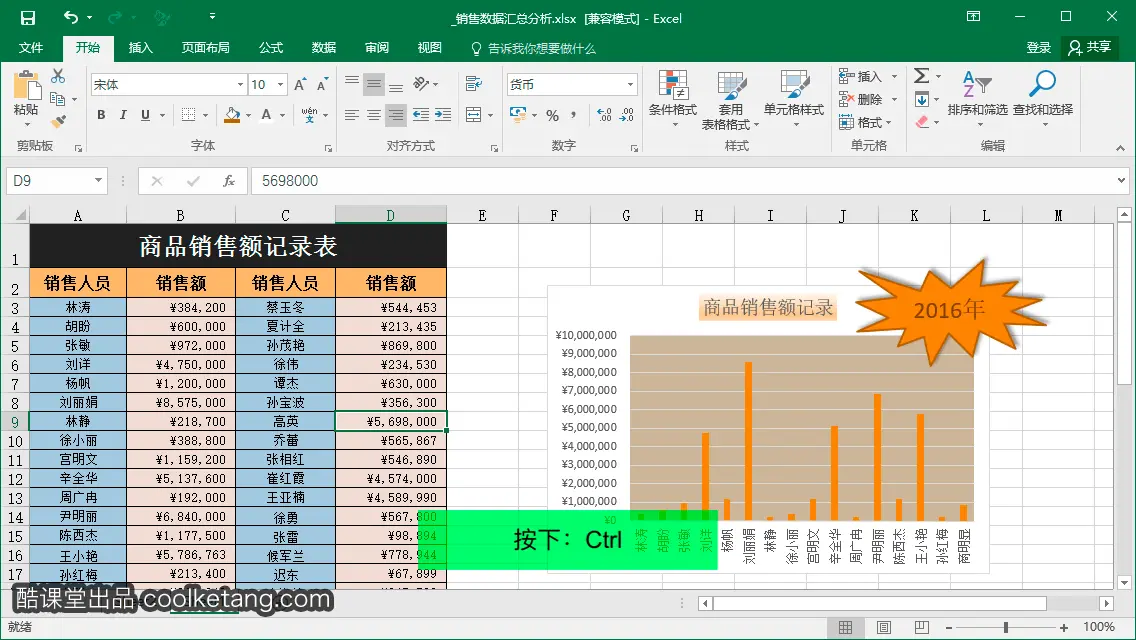This screenshot has width=1136, height=640.
Task: Toggle align text right
Action: (x=396, y=115)
